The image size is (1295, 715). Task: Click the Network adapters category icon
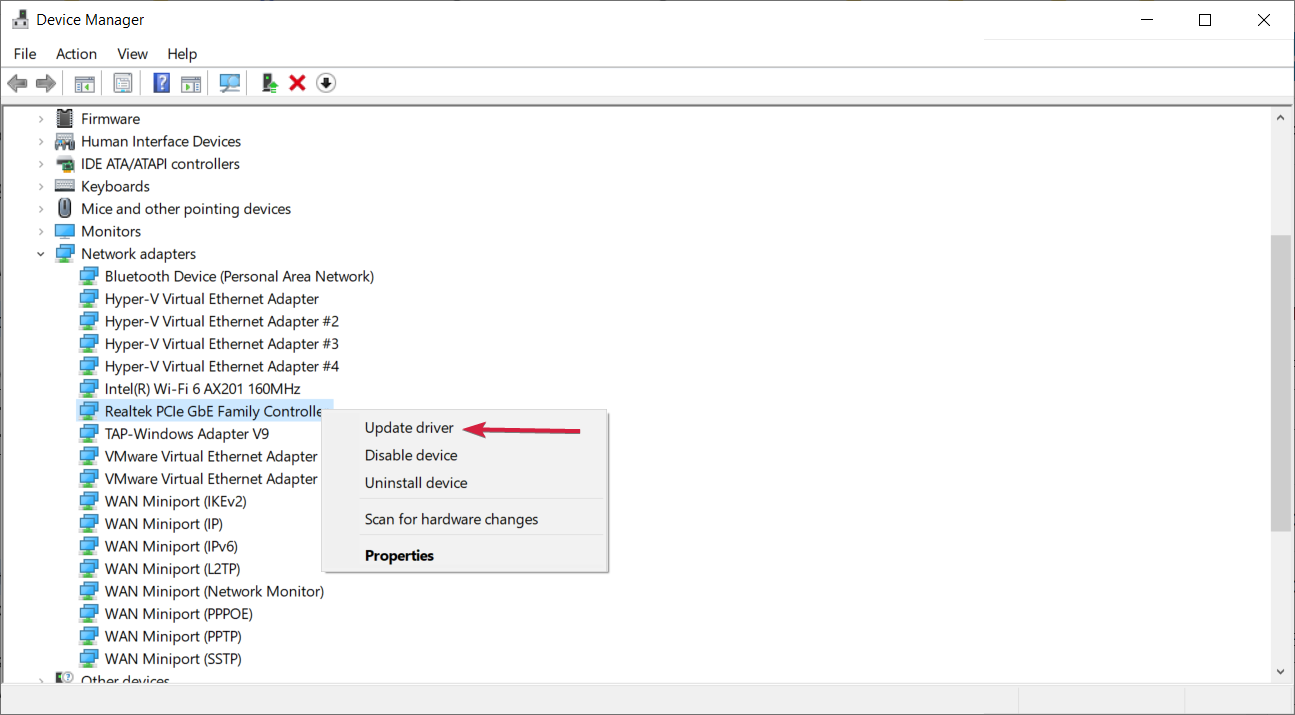(65, 254)
